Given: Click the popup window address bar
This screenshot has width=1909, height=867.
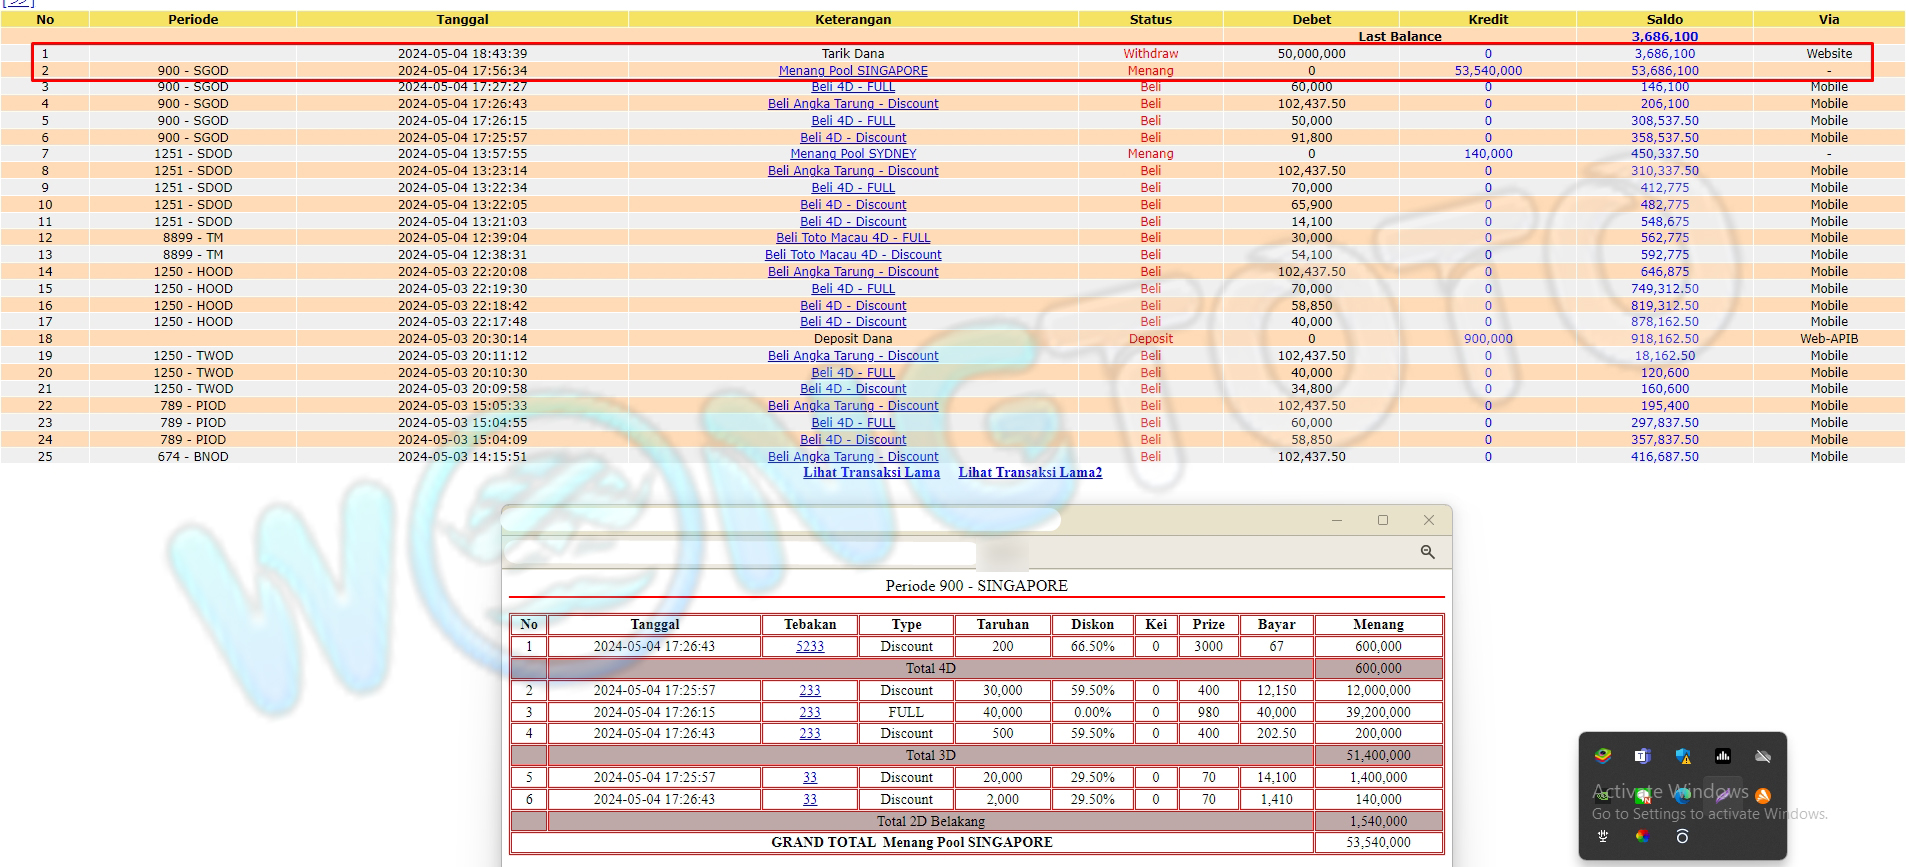Looking at the screenshot, I should coord(740,552).
